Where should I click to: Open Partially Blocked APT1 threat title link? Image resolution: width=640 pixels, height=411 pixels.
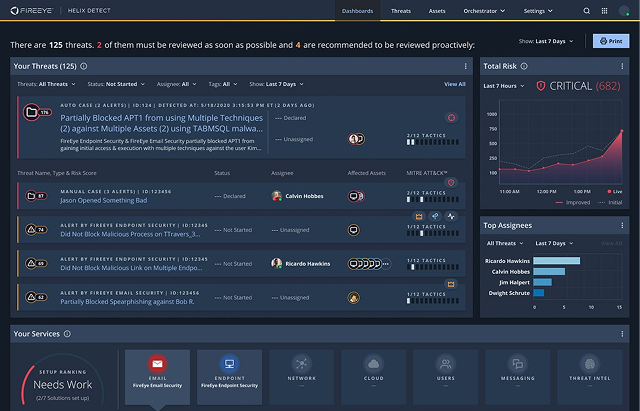click(x=162, y=123)
